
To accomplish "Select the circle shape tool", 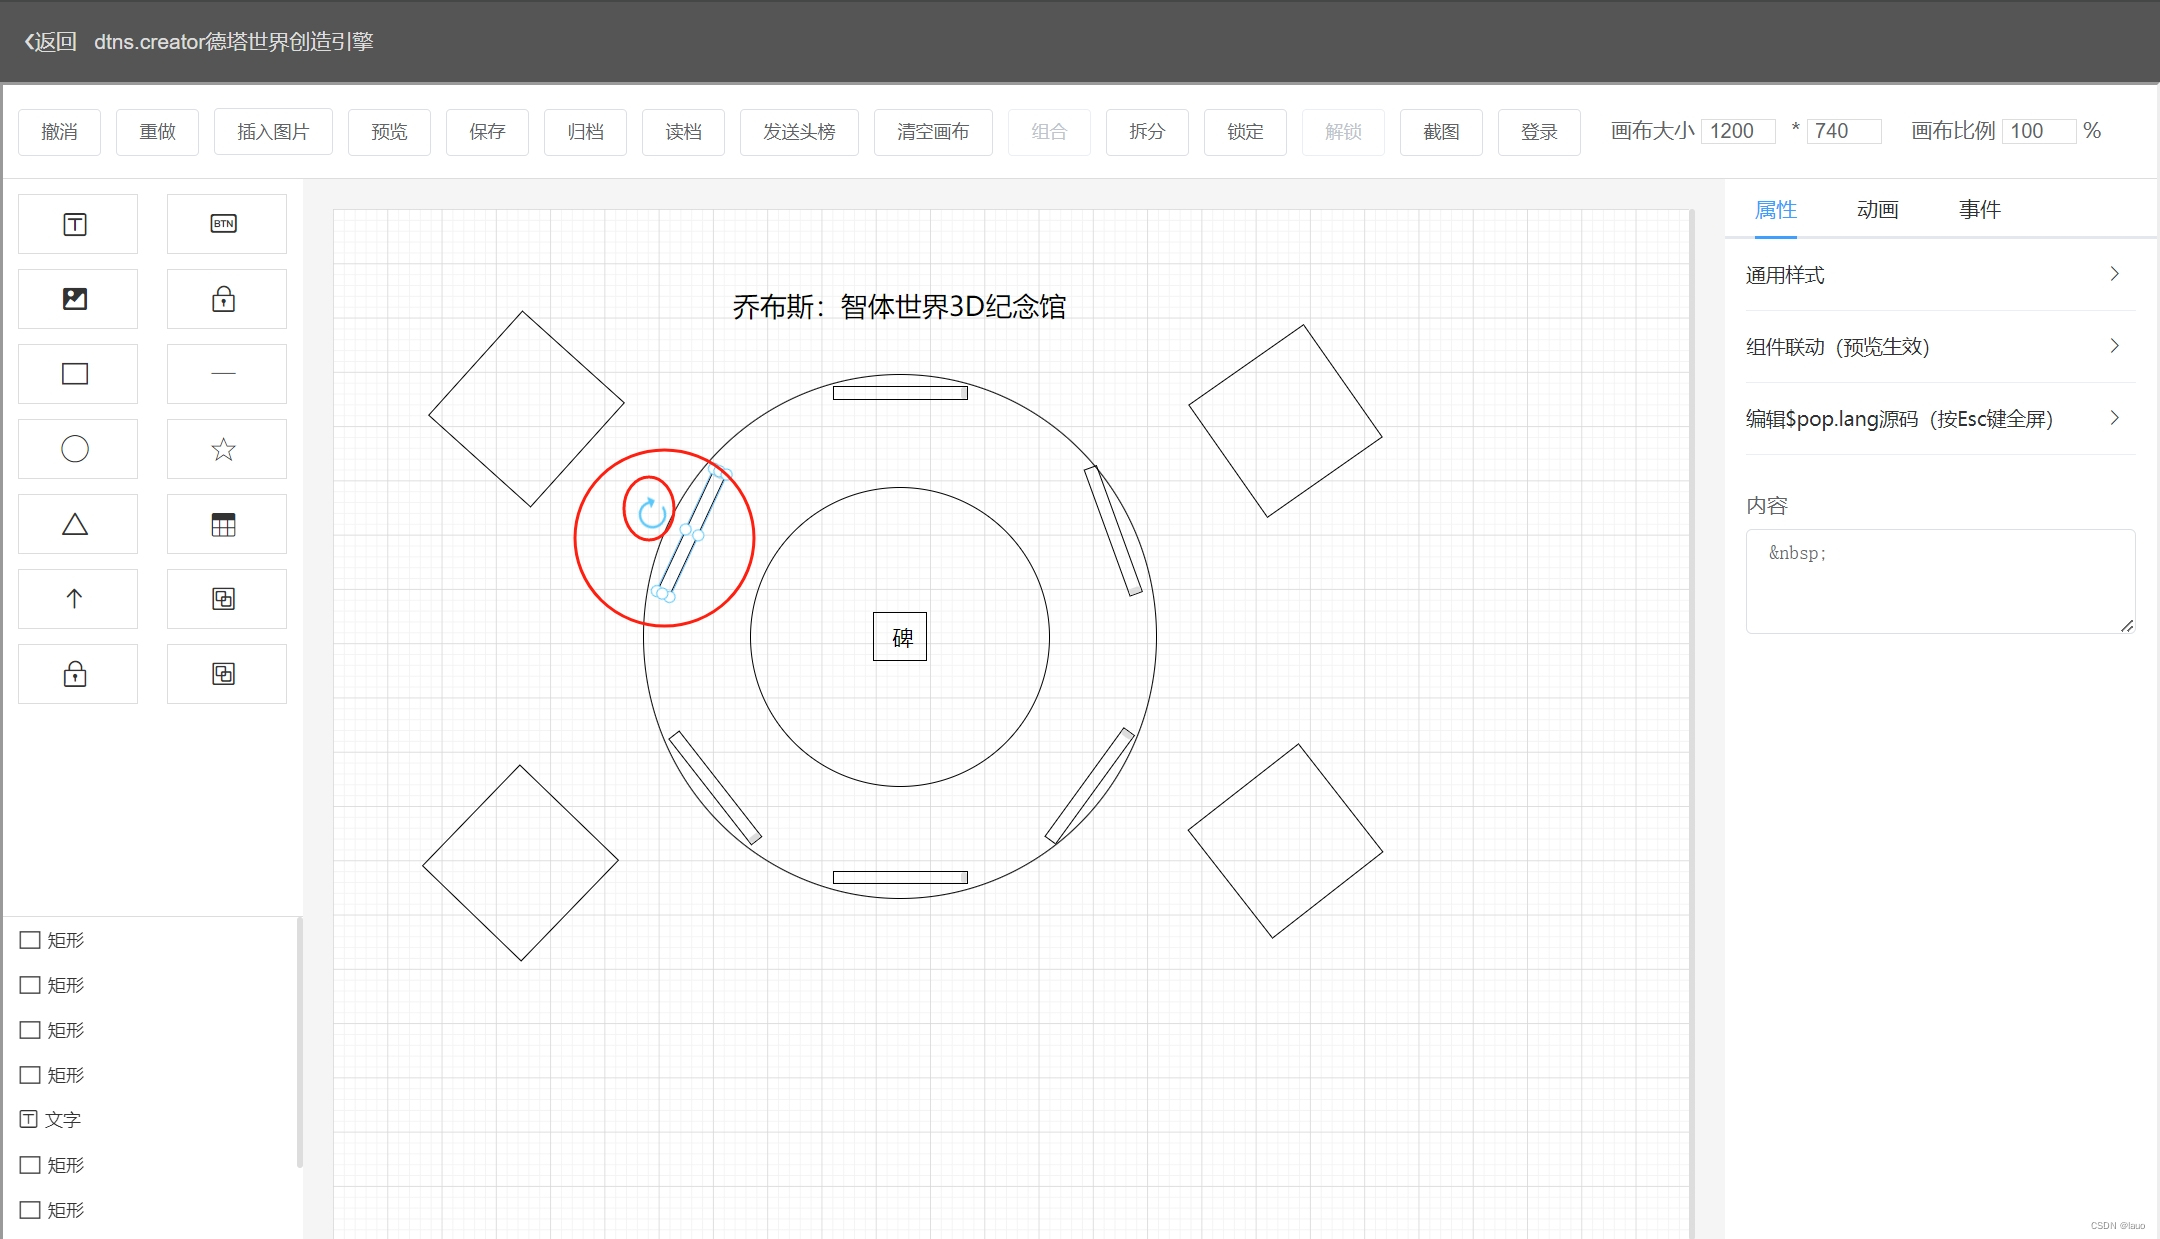I will (77, 449).
